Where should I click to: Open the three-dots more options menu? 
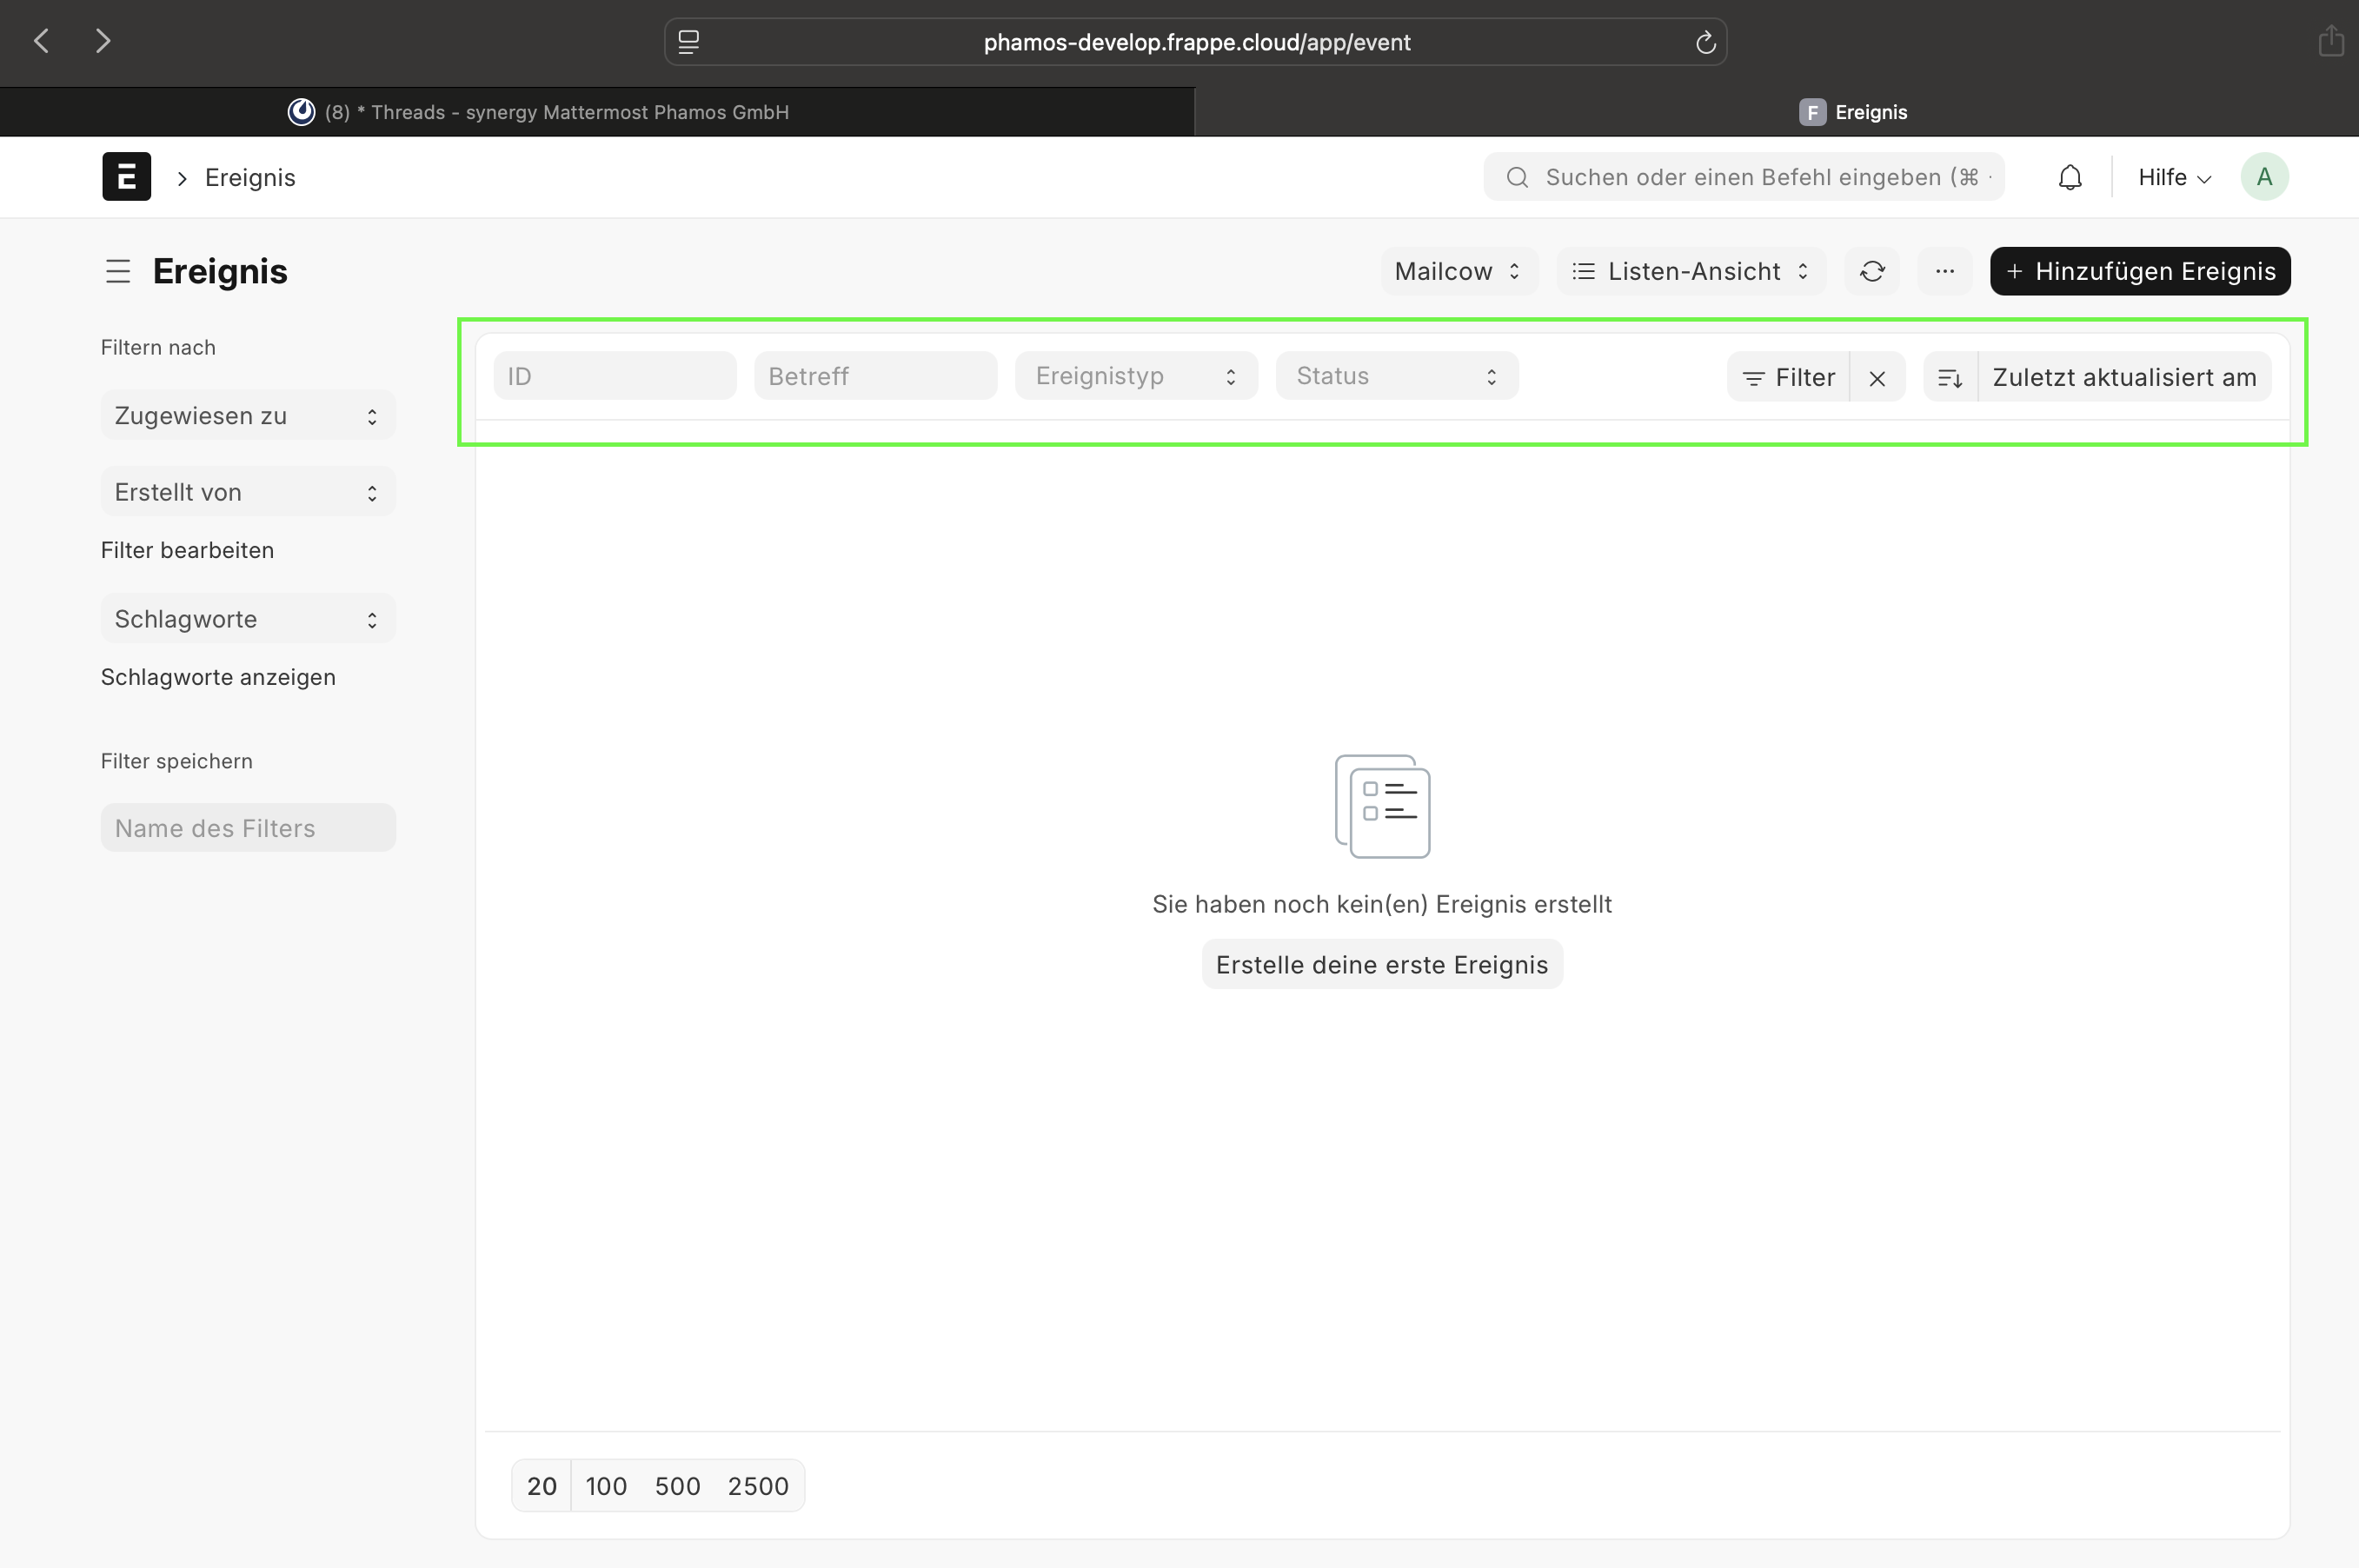[1944, 271]
